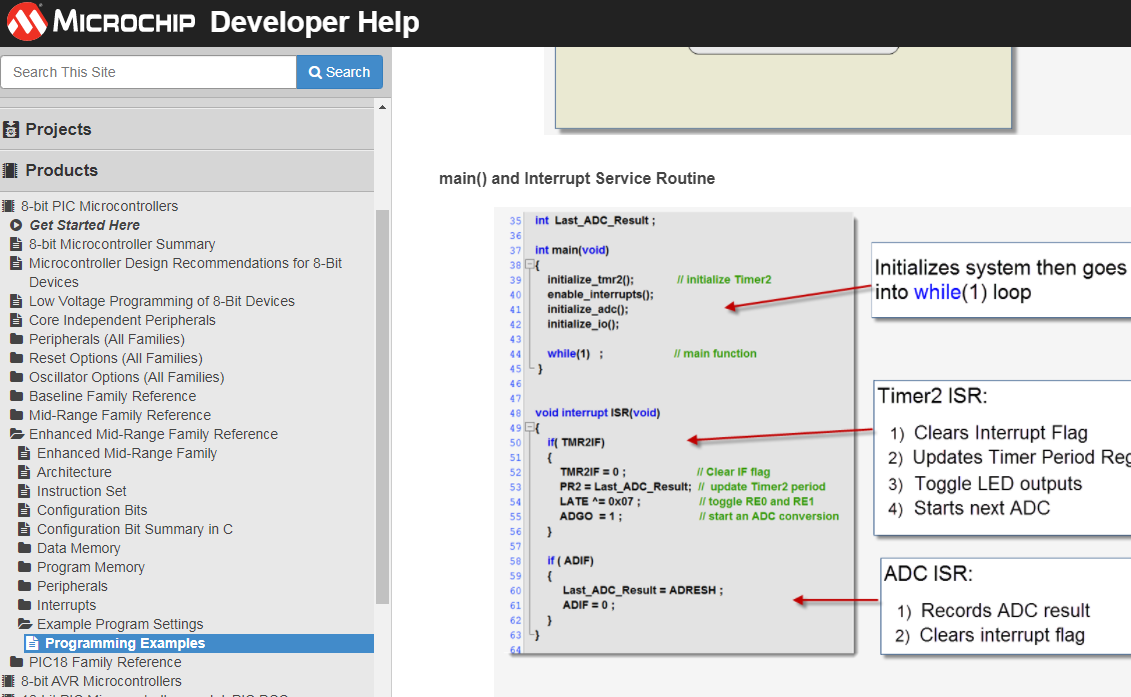The width and height of the screenshot is (1131, 697).
Task: Click document icon beside 8-bit Microcontroller Summary
Action: tap(16, 244)
